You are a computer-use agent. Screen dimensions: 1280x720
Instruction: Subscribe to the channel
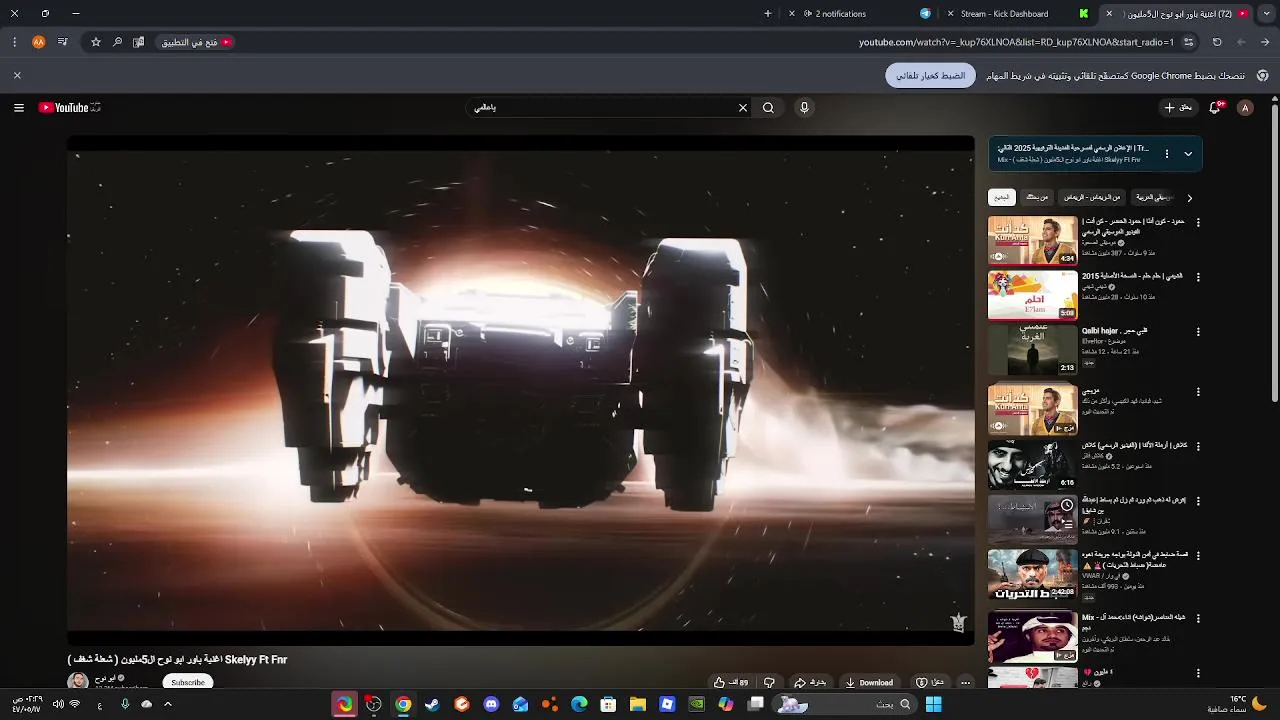[187, 682]
